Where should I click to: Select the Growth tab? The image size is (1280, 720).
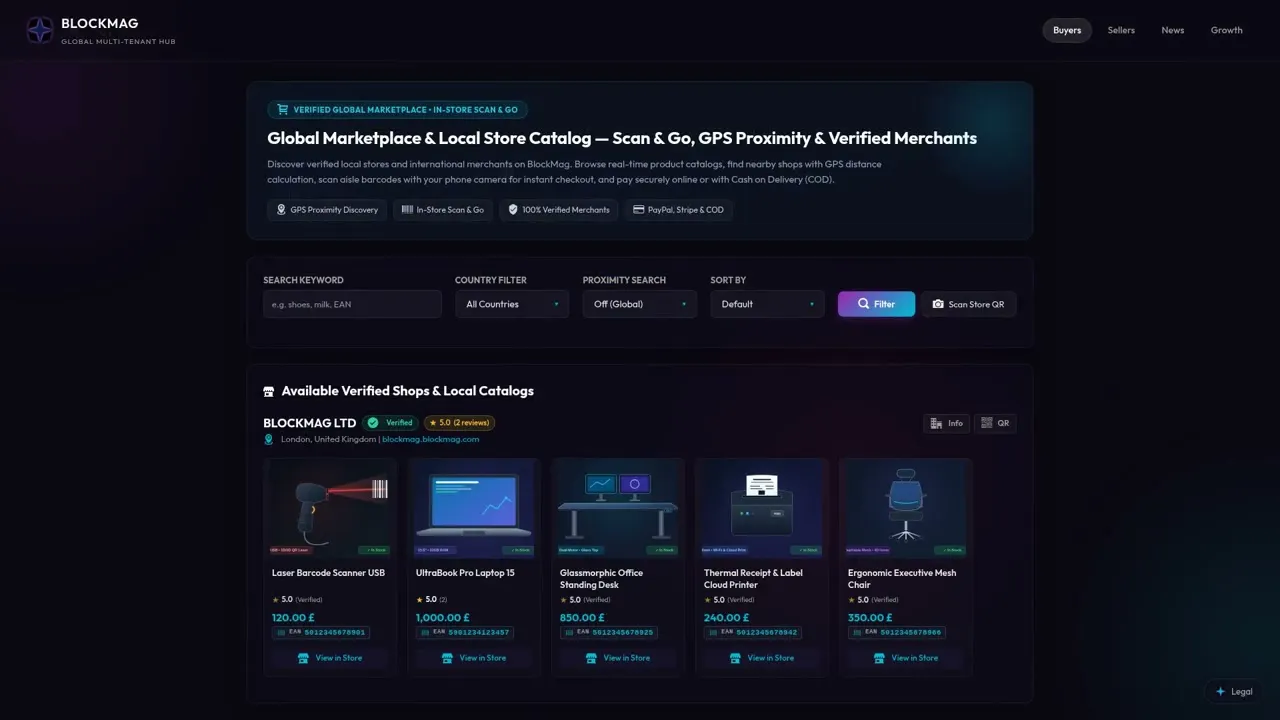(x=1227, y=30)
